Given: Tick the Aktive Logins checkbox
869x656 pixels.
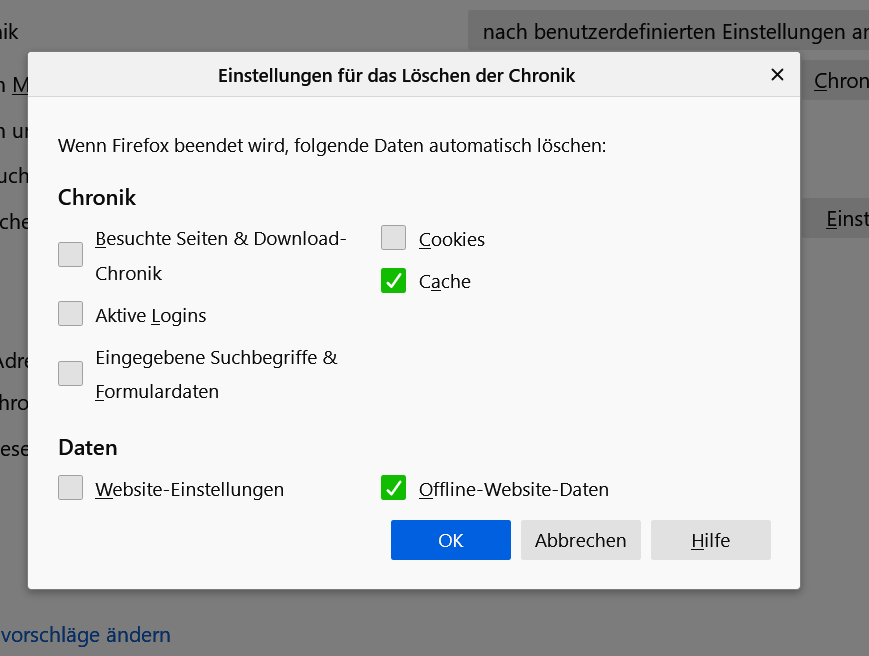Looking at the screenshot, I should point(70,314).
